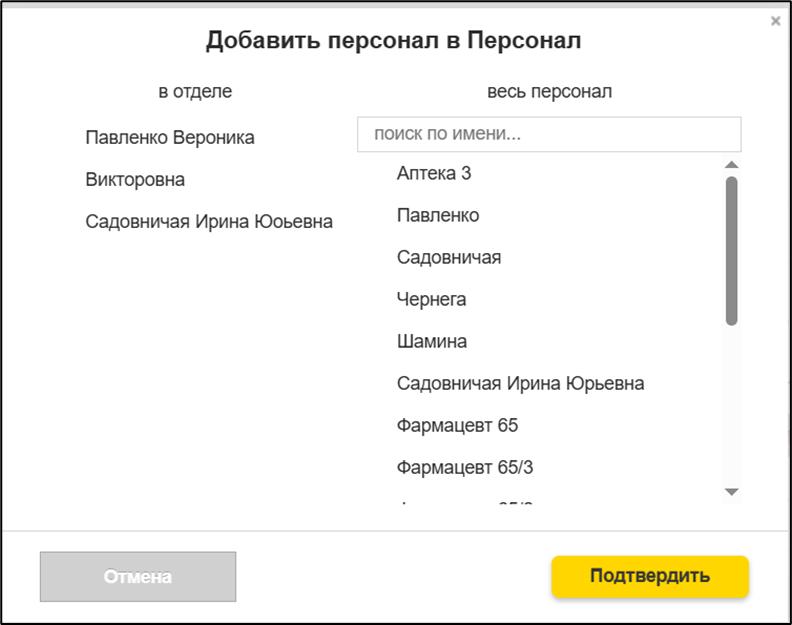792x625 pixels.
Task: Choose 'Павленко' from the весь персонал list
Action: pos(438,215)
